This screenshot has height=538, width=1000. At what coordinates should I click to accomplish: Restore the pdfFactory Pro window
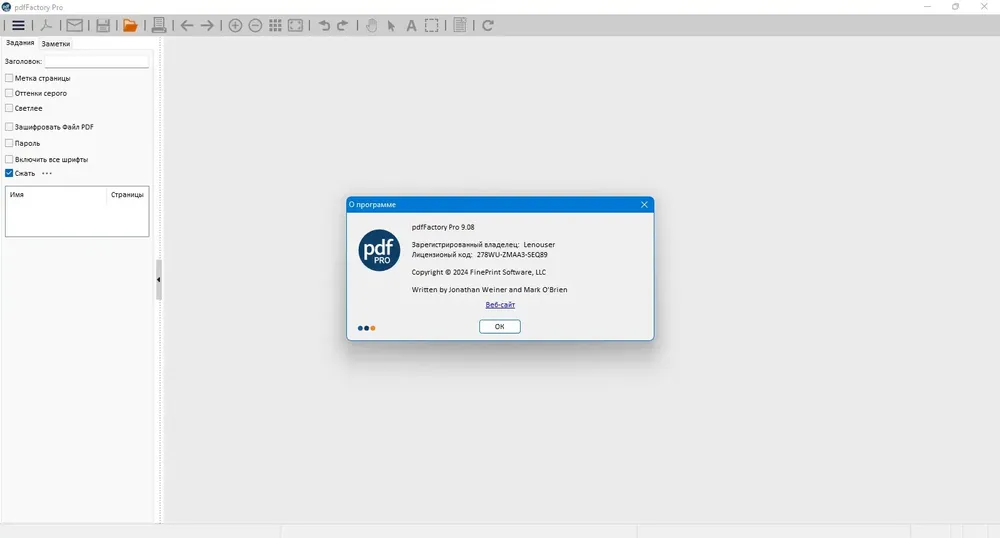pyautogui.click(x=955, y=6)
